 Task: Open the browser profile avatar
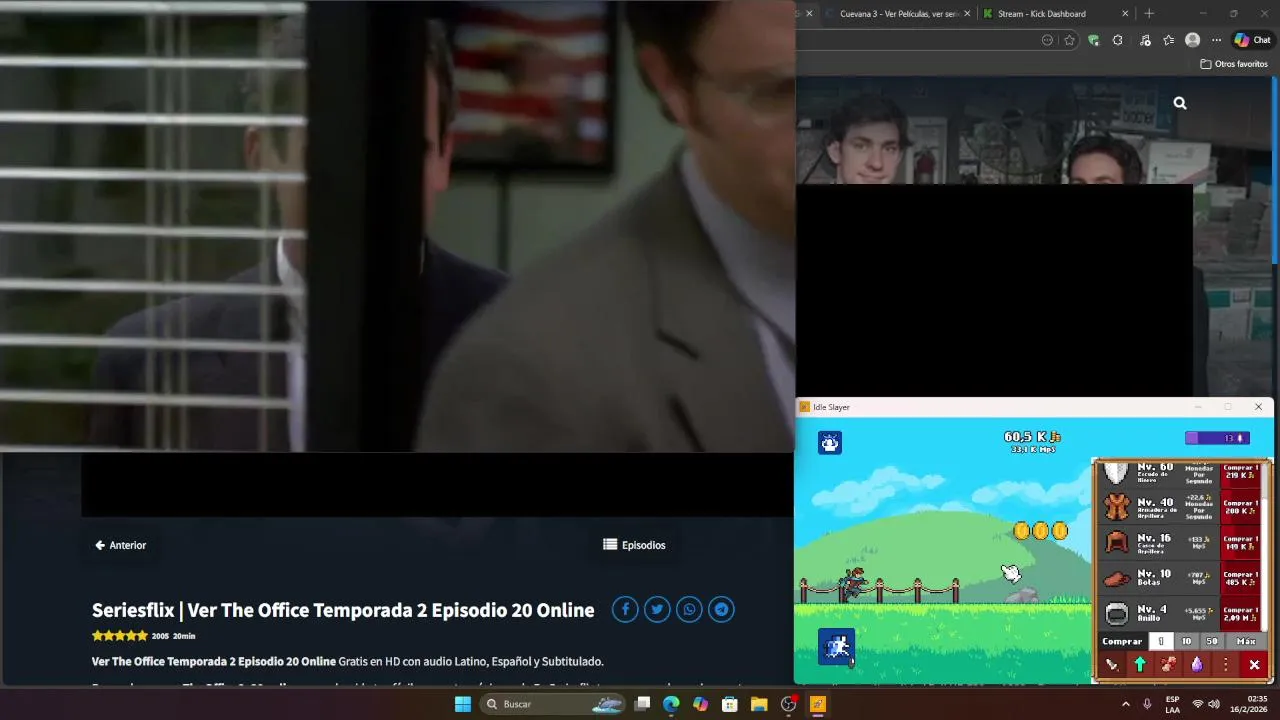pyautogui.click(x=1192, y=40)
